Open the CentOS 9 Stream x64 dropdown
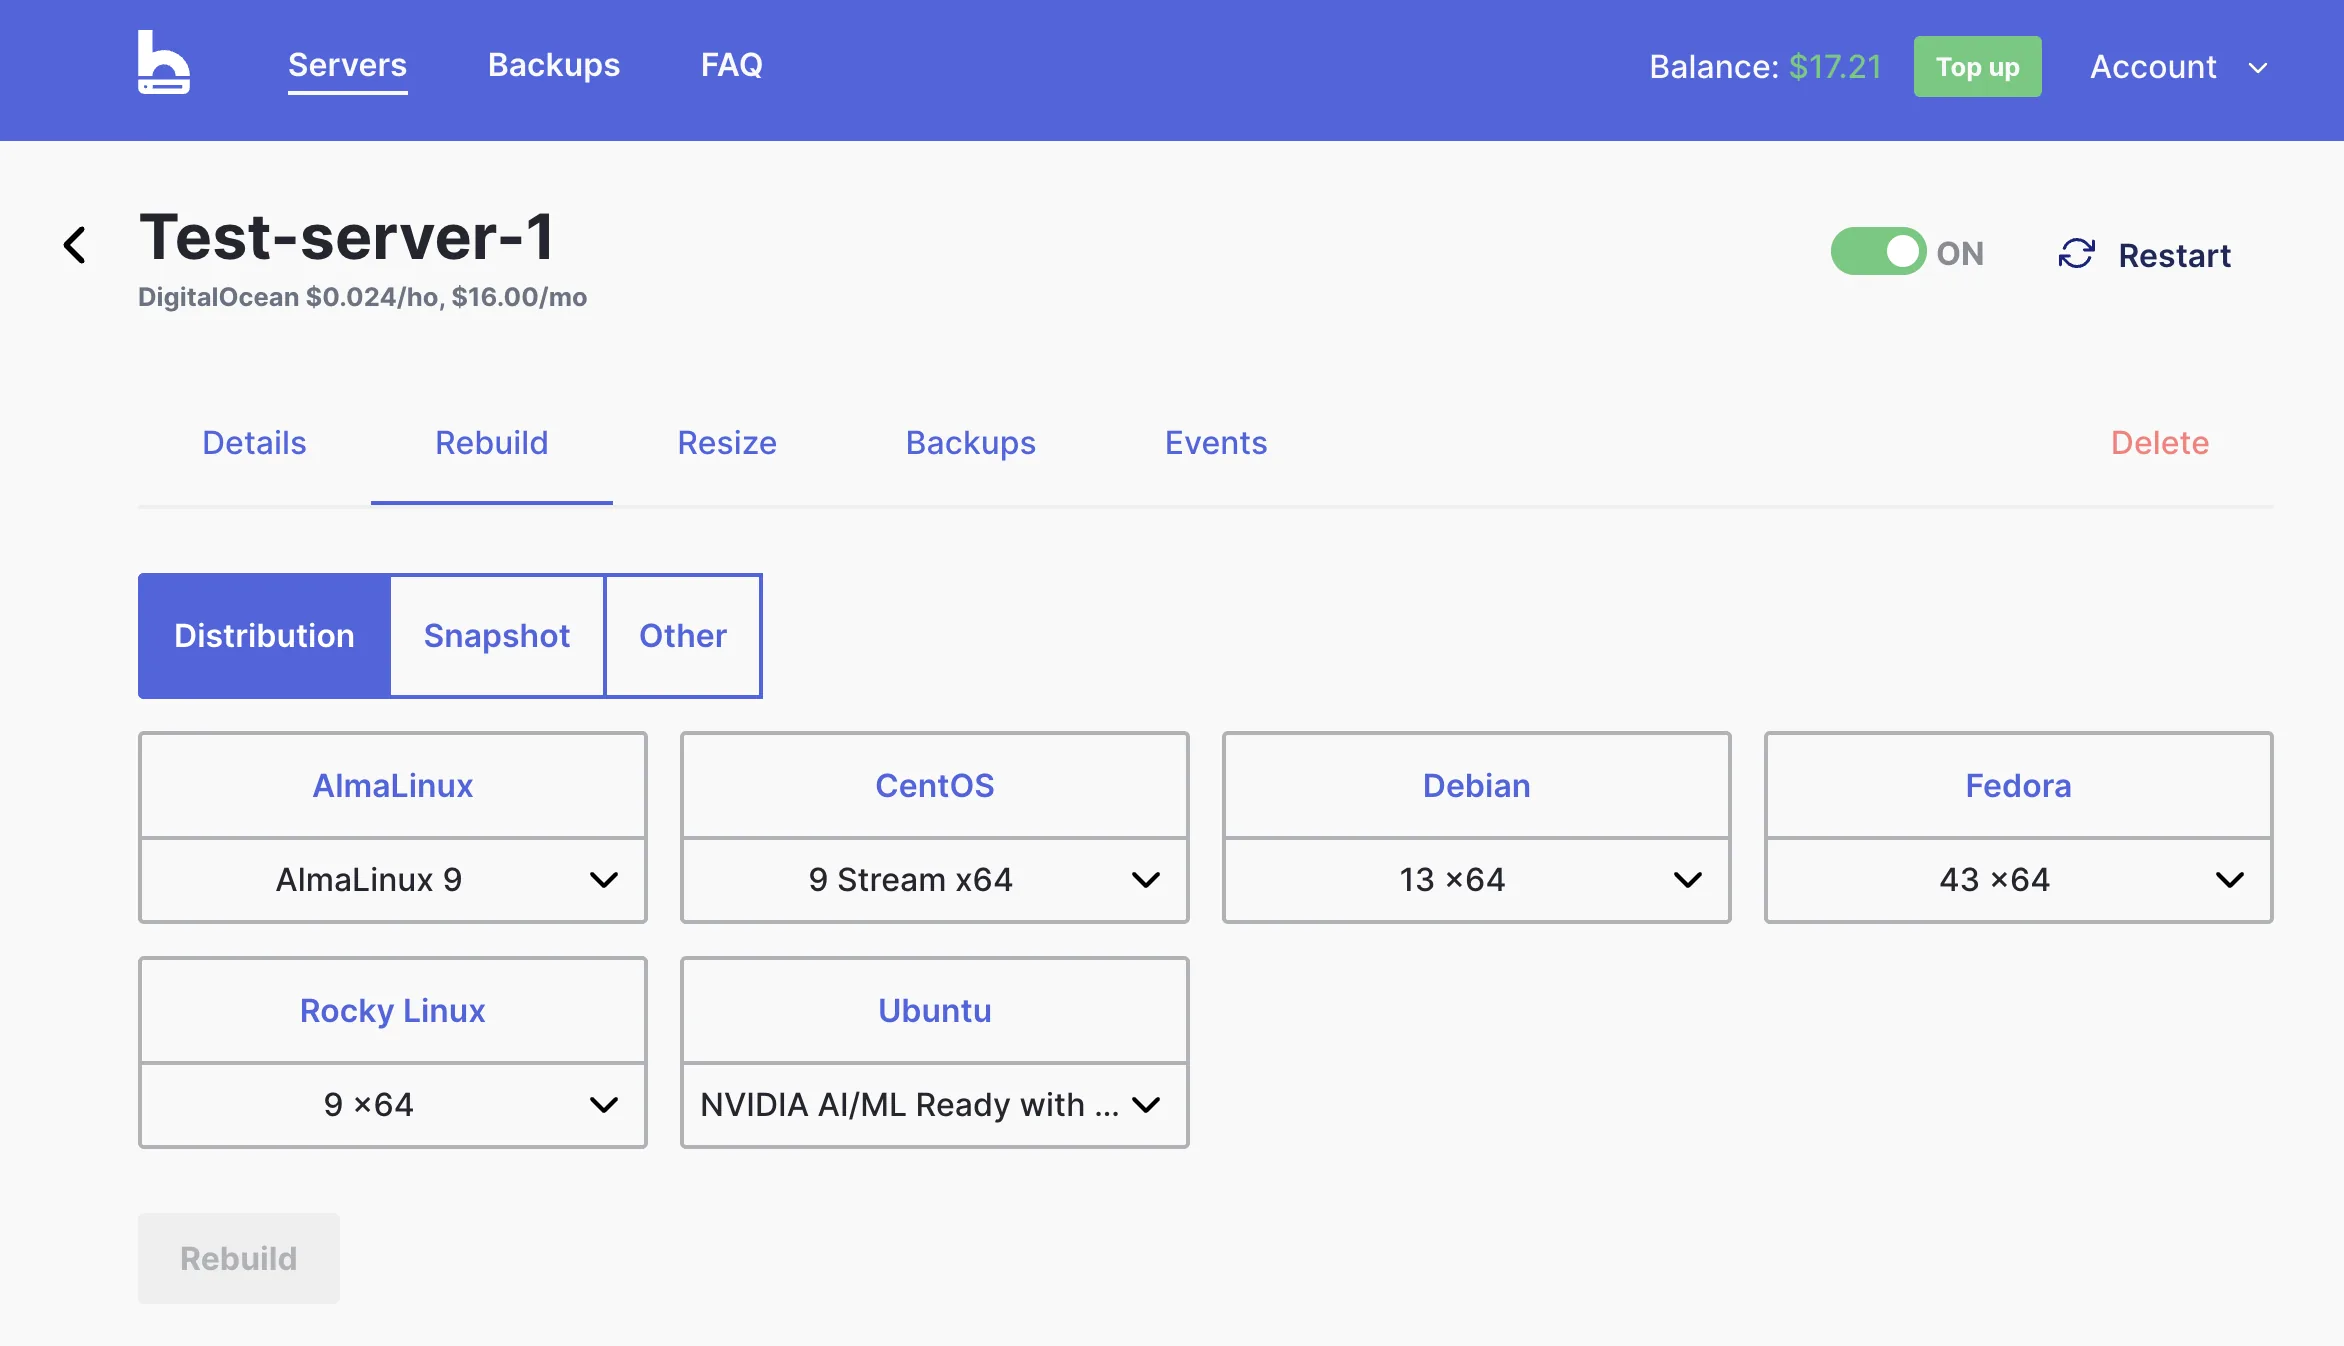The height and width of the screenshot is (1346, 2344). pos(935,880)
